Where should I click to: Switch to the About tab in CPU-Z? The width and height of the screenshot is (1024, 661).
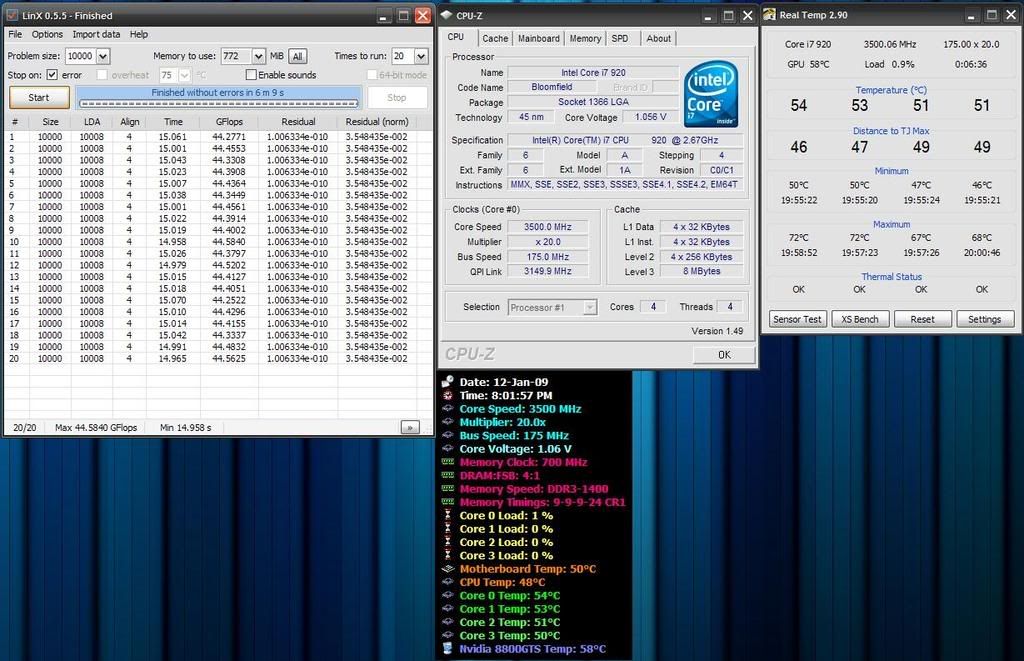pyautogui.click(x=658, y=39)
